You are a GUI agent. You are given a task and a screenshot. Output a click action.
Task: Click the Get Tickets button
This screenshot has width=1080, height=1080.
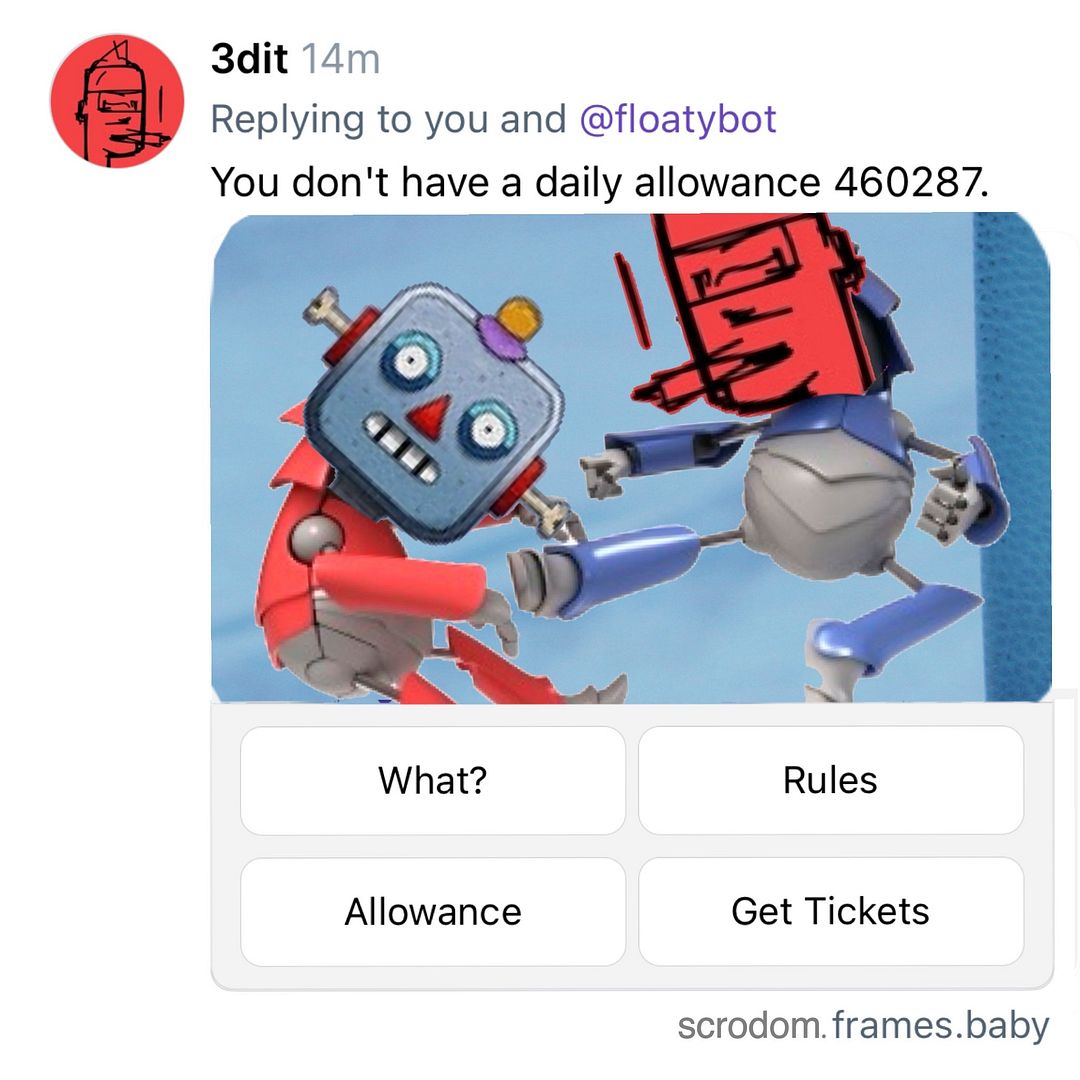click(831, 911)
